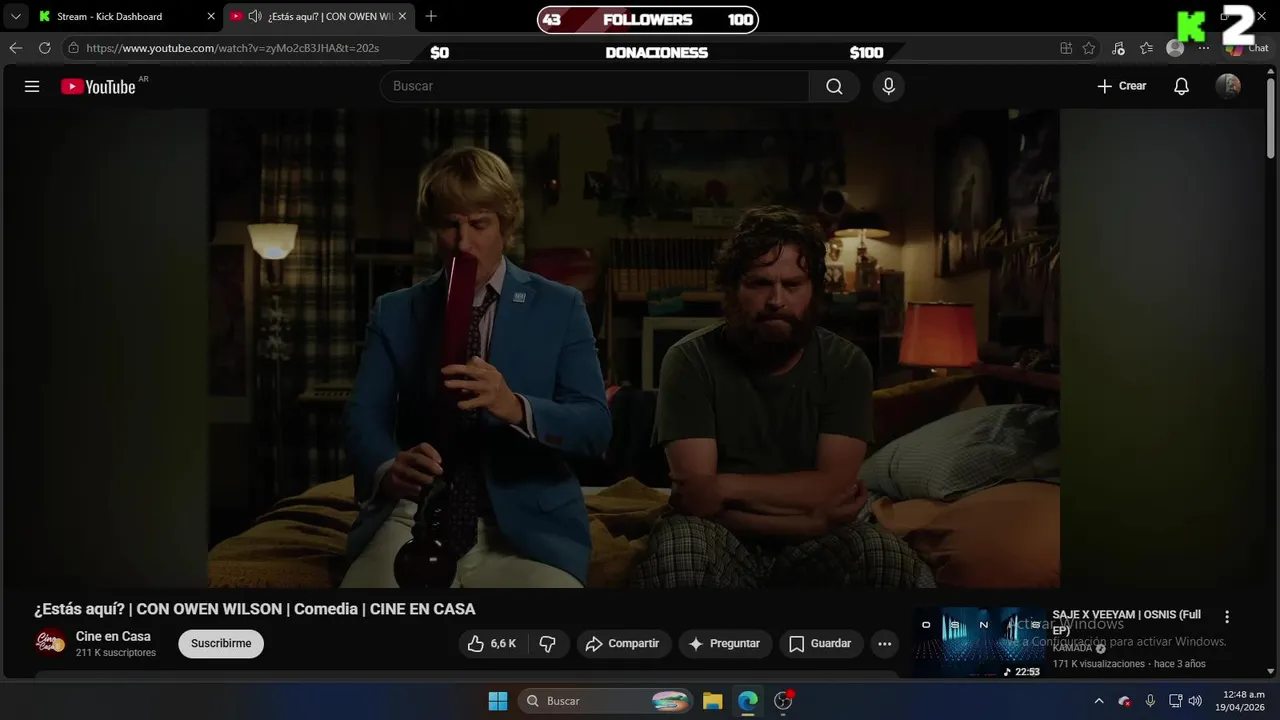Screen dimensions: 1280x720
Task: Open OBS Studio taskbar icon
Action: coord(784,701)
